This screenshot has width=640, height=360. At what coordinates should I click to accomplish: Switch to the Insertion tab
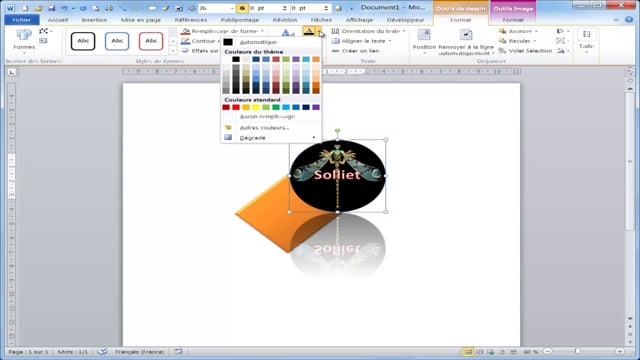click(94, 20)
